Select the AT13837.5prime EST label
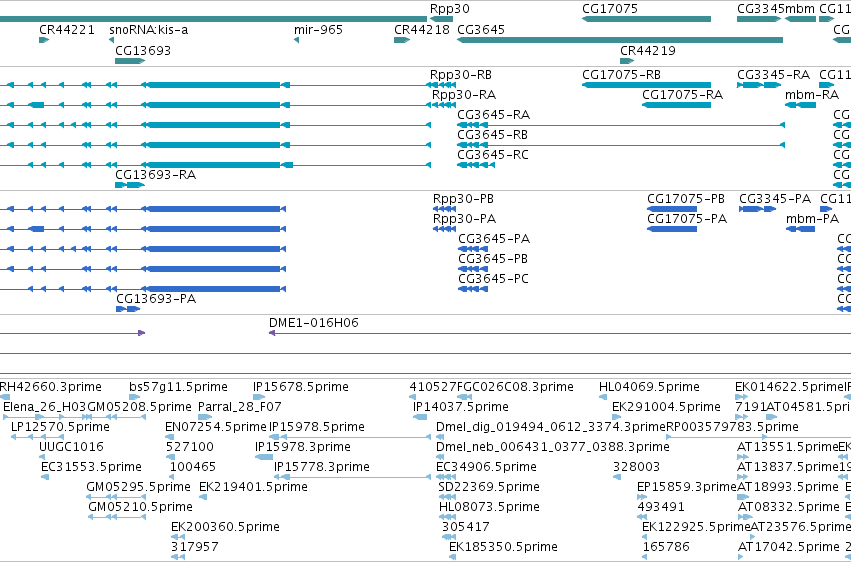This screenshot has width=851, height=562. tap(788, 468)
